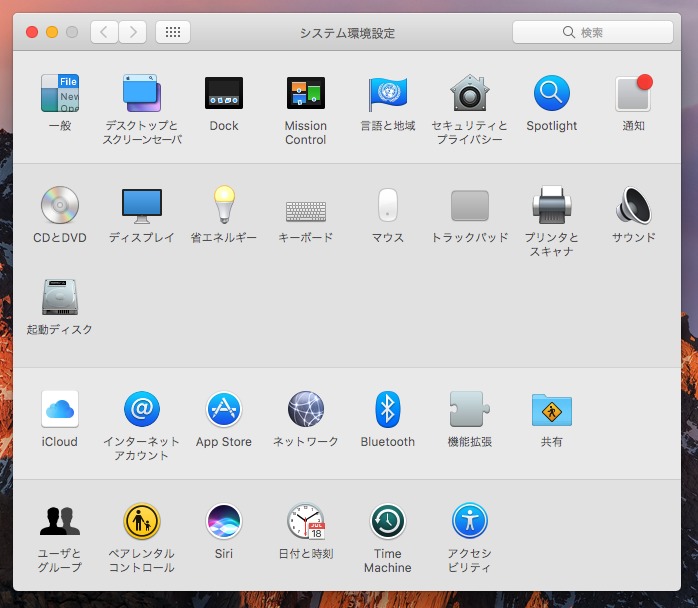
Task: Open CDとDVD preferences
Action: (x=60, y=205)
